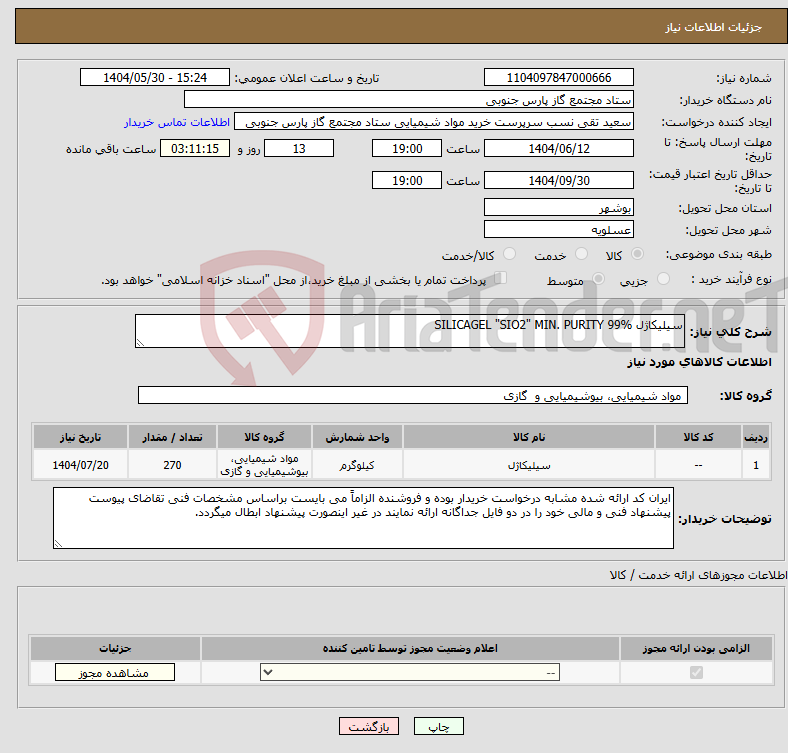Click the اطلاعات مجوزهای ارائه خدمت / کالا heading
Screen dimensions: 788x753
pos(698,575)
